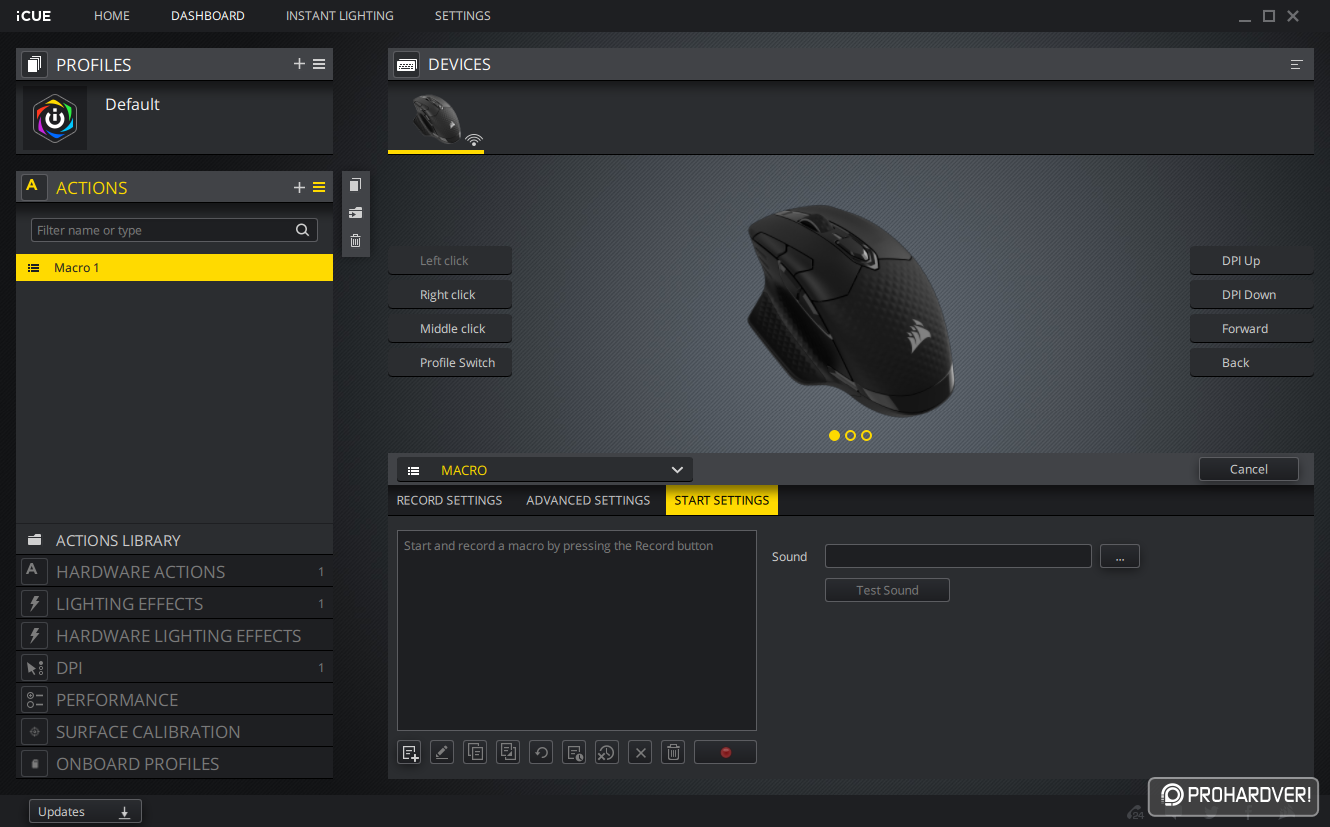The height and width of the screenshot is (827, 1330).
Task: Add a new action with the plus icon
Action: click(x=299, y=187)
